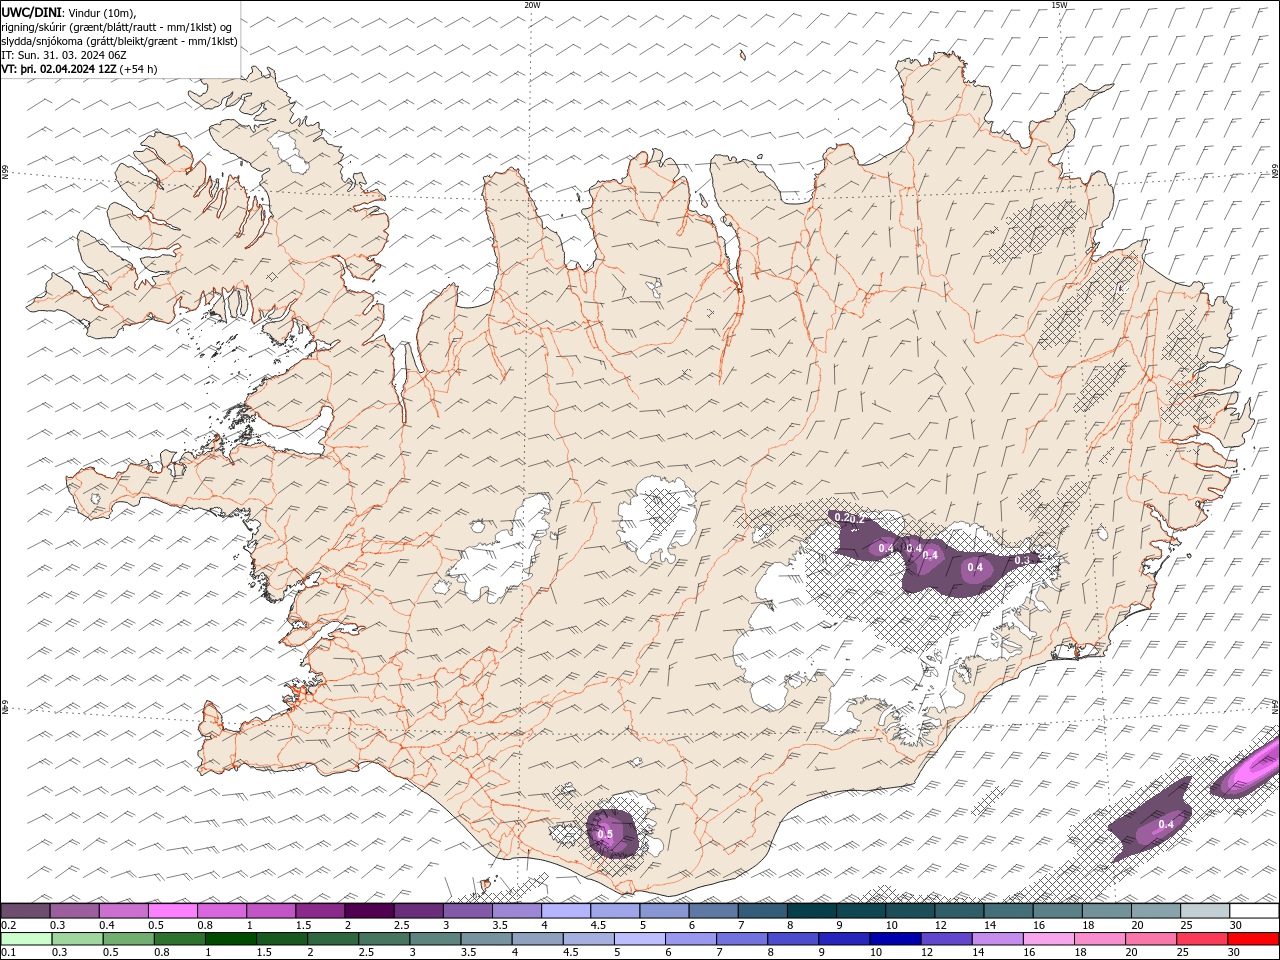The width and height of the screenshot is (1280, 960).
Task: Click the valid time 'VT: þri. 02.04.2024 12Z'
Action: [x=59, y=69]
